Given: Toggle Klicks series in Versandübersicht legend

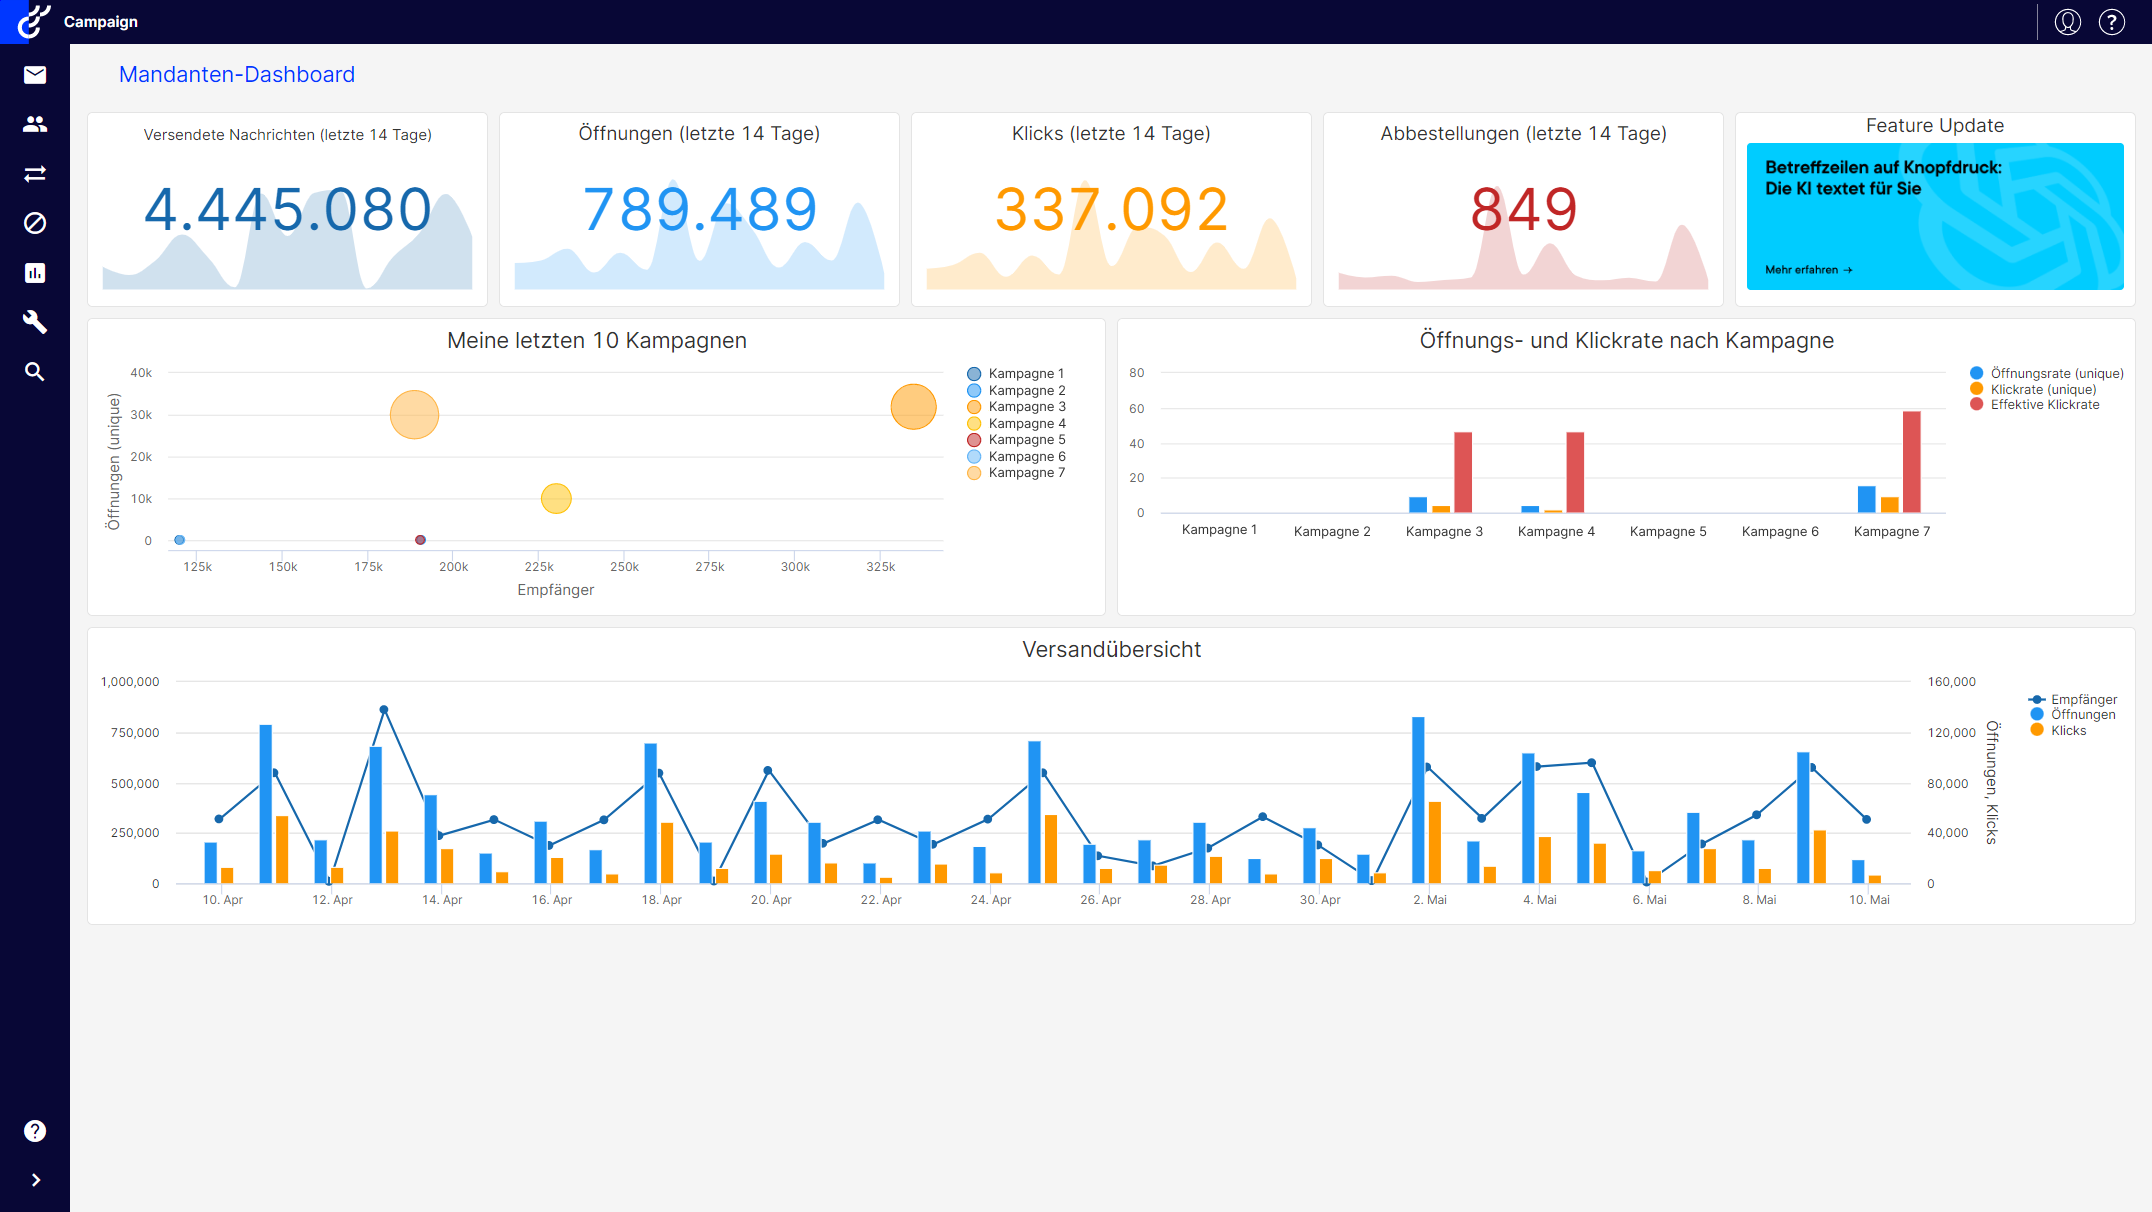Looking at the screenshot, I should (x=2067, y=731).
